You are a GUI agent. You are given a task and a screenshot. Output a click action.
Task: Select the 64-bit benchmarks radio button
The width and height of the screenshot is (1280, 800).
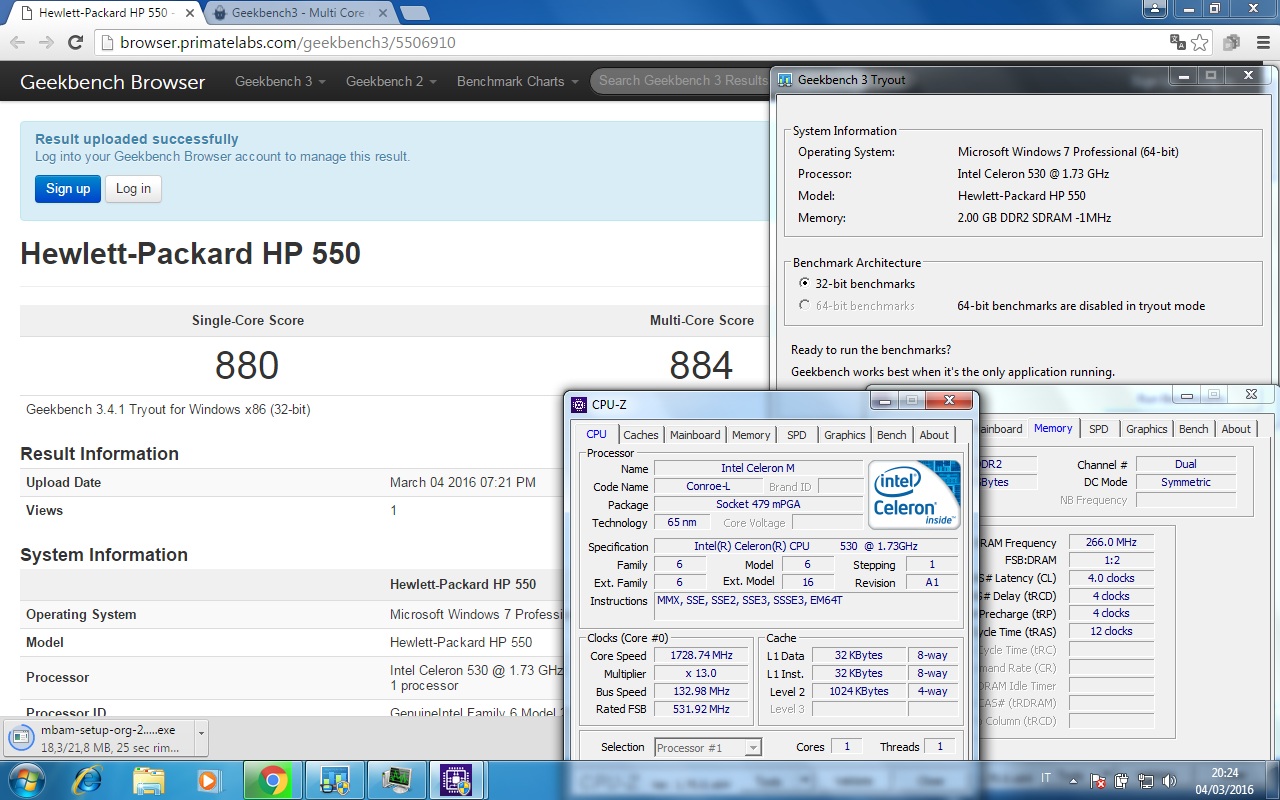click(x=804, y=306)
